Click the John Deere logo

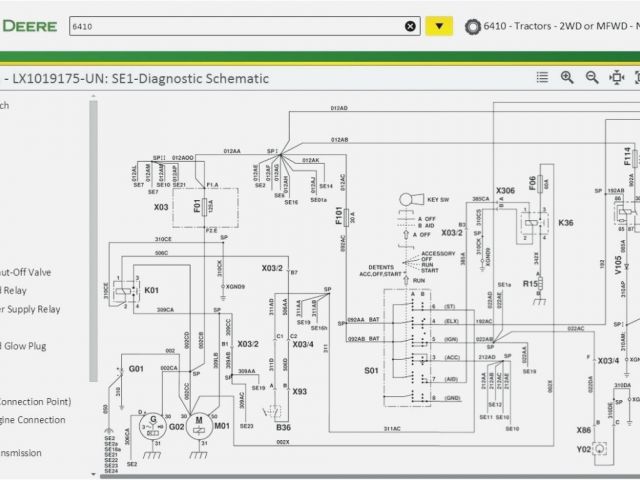tap(28, 27)
